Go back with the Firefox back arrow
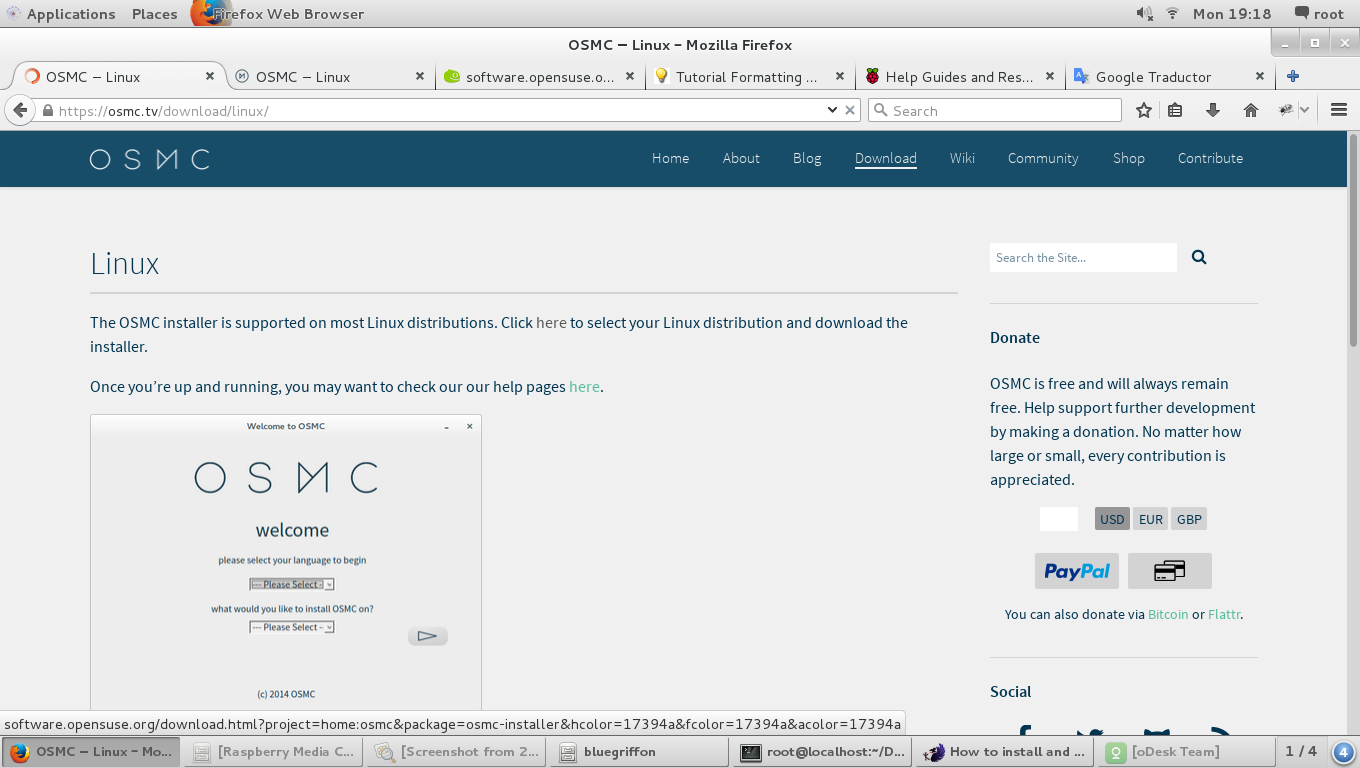The image size is (1360, 768). (x=20, y=110)
